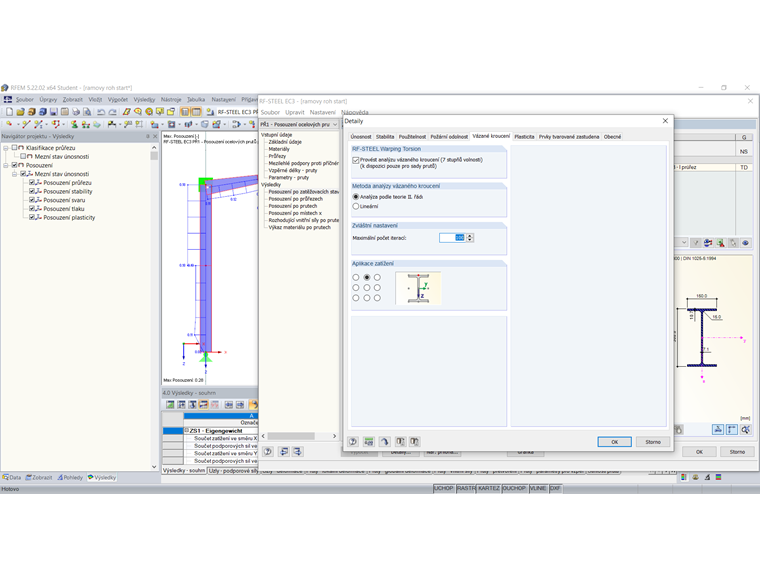
Task: Click the 'RASTR' status bar button
Action: [x=466, y=488]
